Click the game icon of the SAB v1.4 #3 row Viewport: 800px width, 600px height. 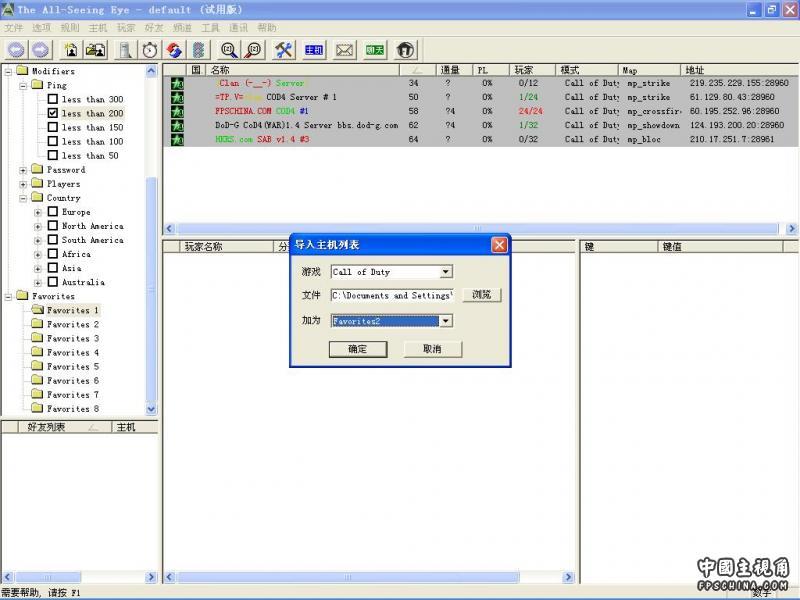pos(177,139)
